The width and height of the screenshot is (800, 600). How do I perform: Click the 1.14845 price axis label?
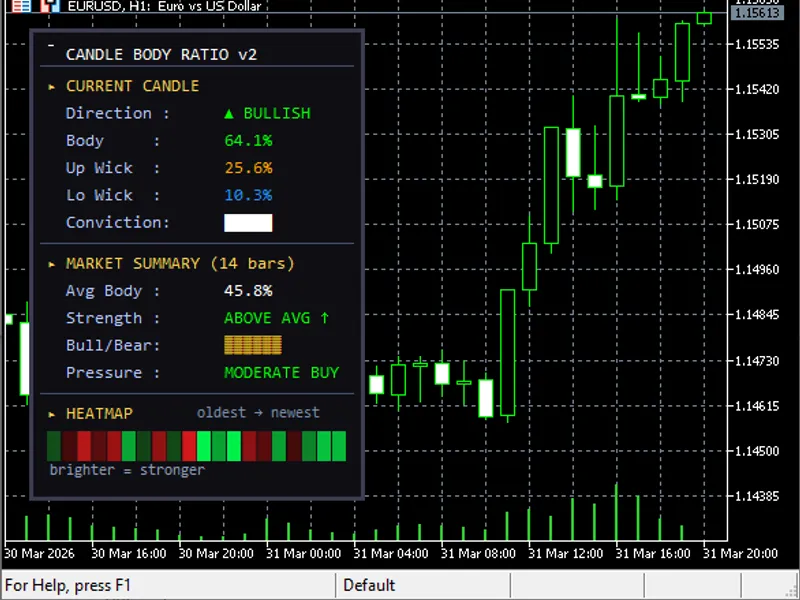[x=757, y=314]
